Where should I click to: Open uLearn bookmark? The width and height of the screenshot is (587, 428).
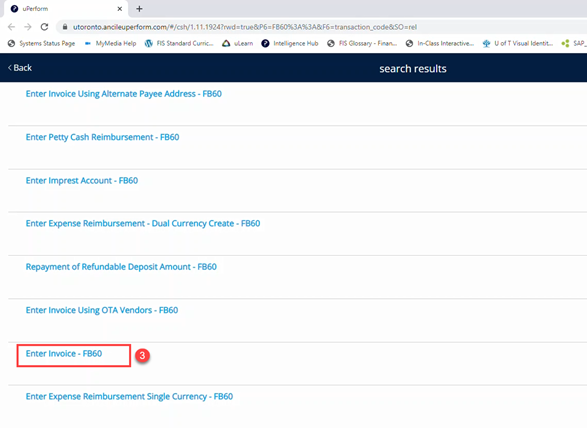[x=238, y=43]
